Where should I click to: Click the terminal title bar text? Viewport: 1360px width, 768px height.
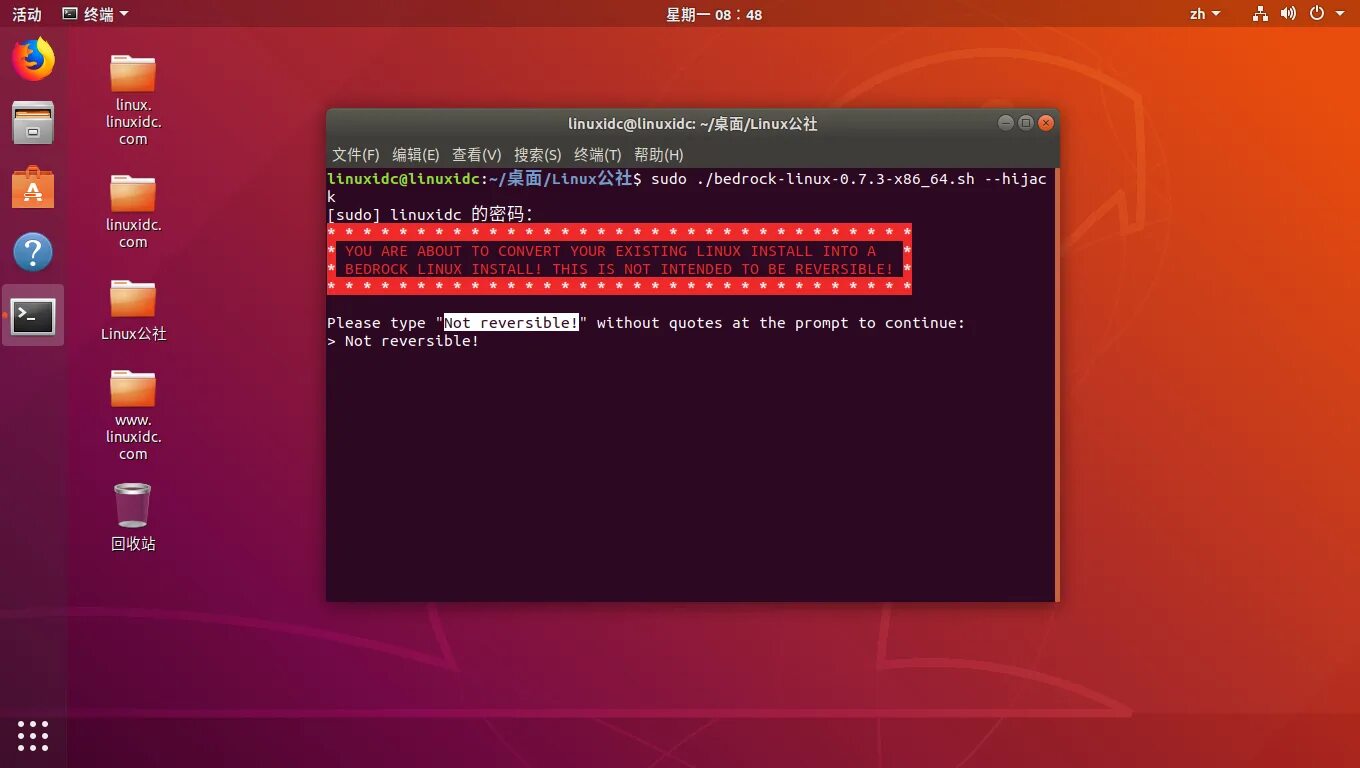(x=693, y=124)
